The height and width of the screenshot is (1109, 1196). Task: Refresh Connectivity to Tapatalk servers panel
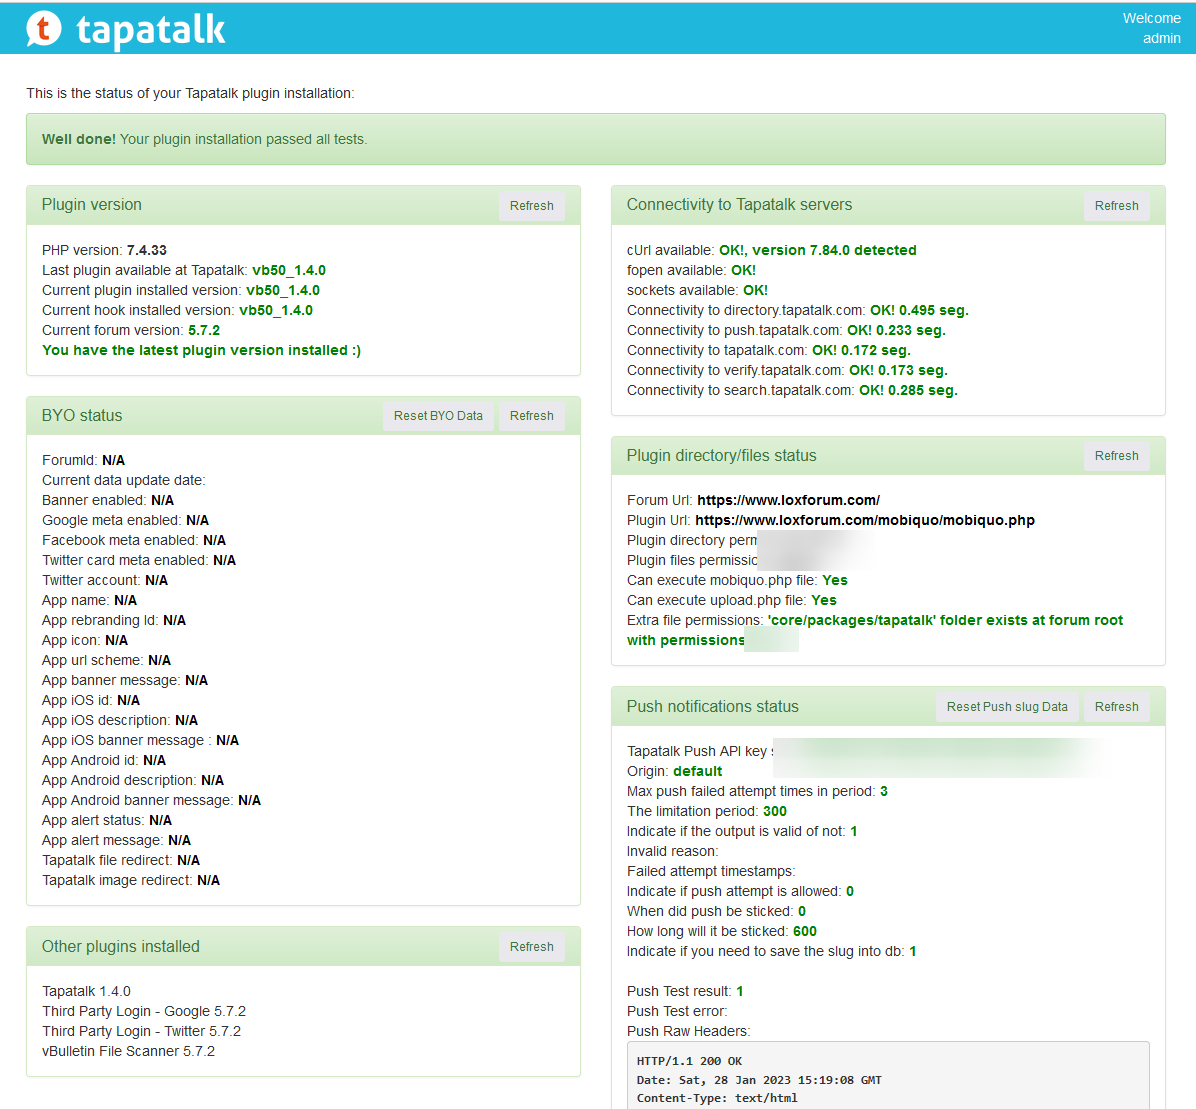[1117, 206]
